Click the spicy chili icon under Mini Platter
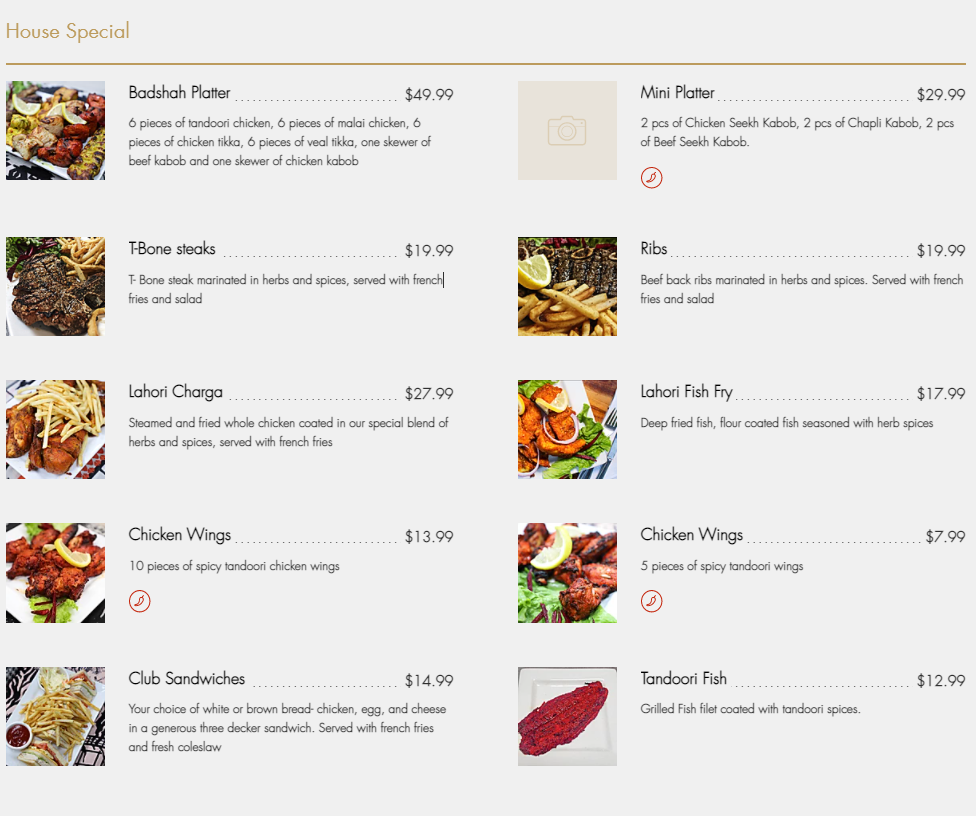Image resolution: width=976 pixels, height=816 pixels. (x=651, y=178)
